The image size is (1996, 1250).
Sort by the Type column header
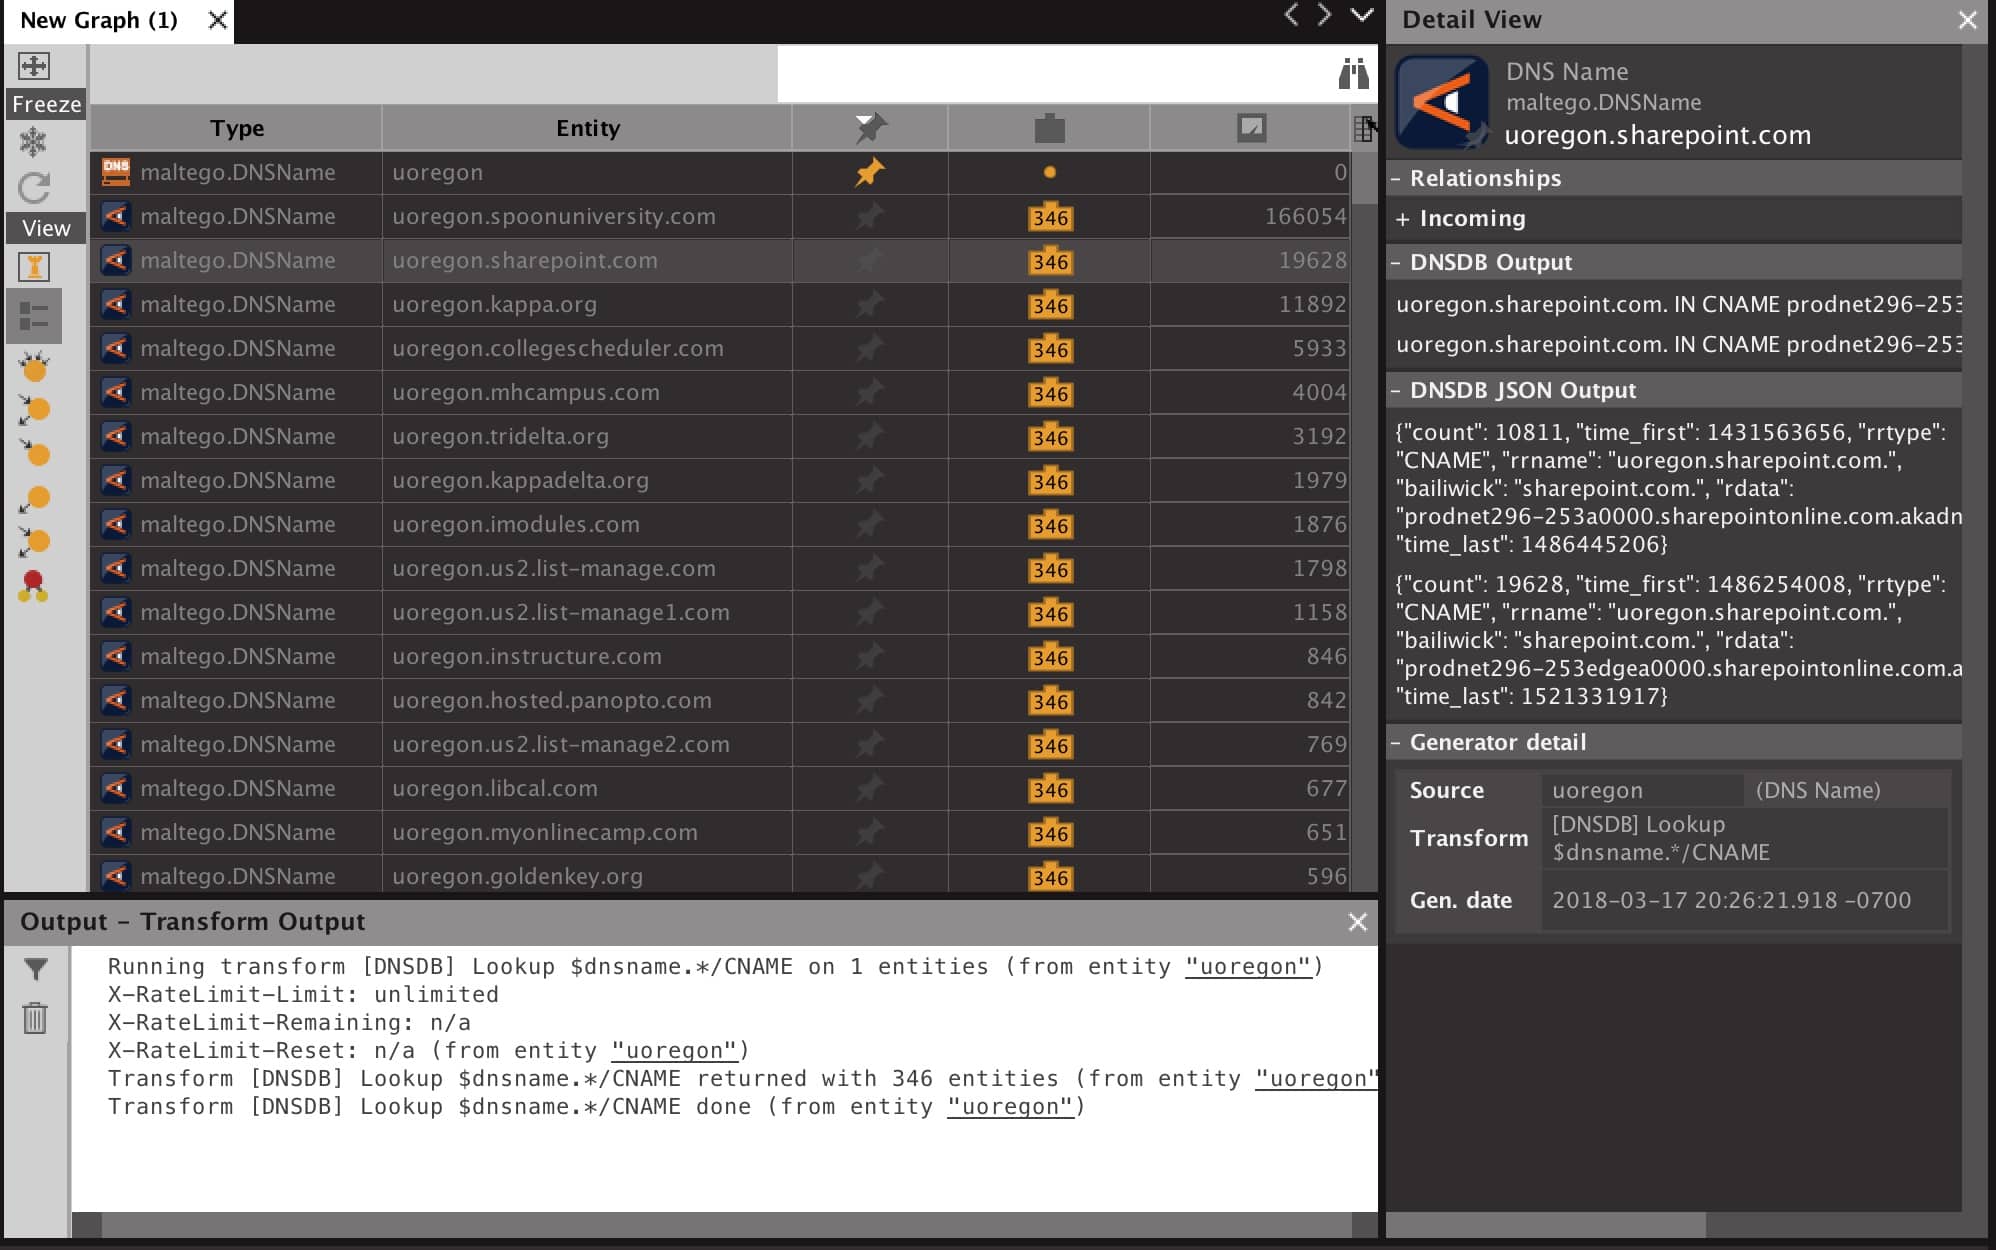click(236, 128)
